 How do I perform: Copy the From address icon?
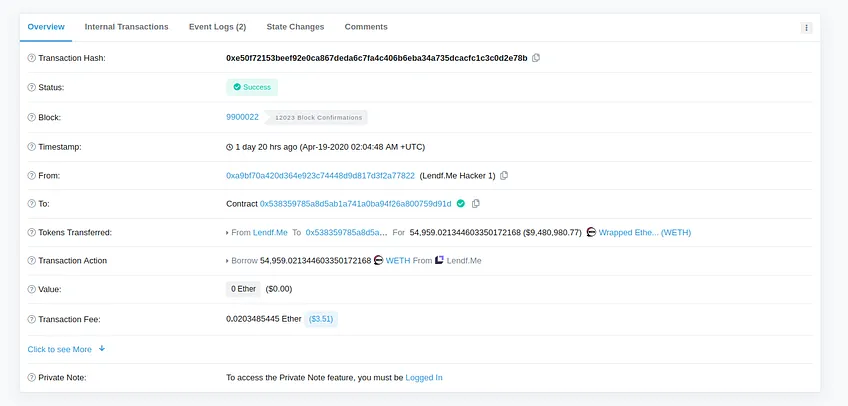(504, 176)
